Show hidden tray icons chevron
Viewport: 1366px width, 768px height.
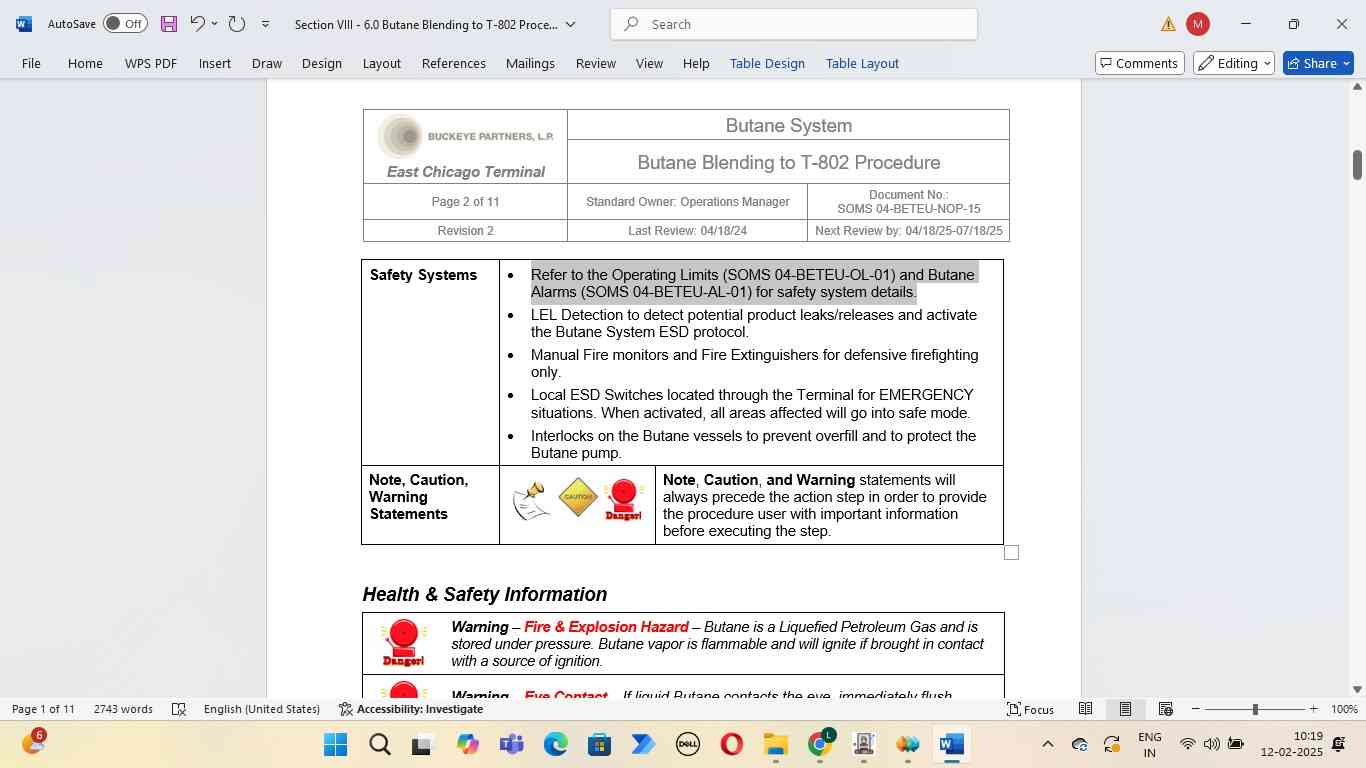[x=1047, y=744]
